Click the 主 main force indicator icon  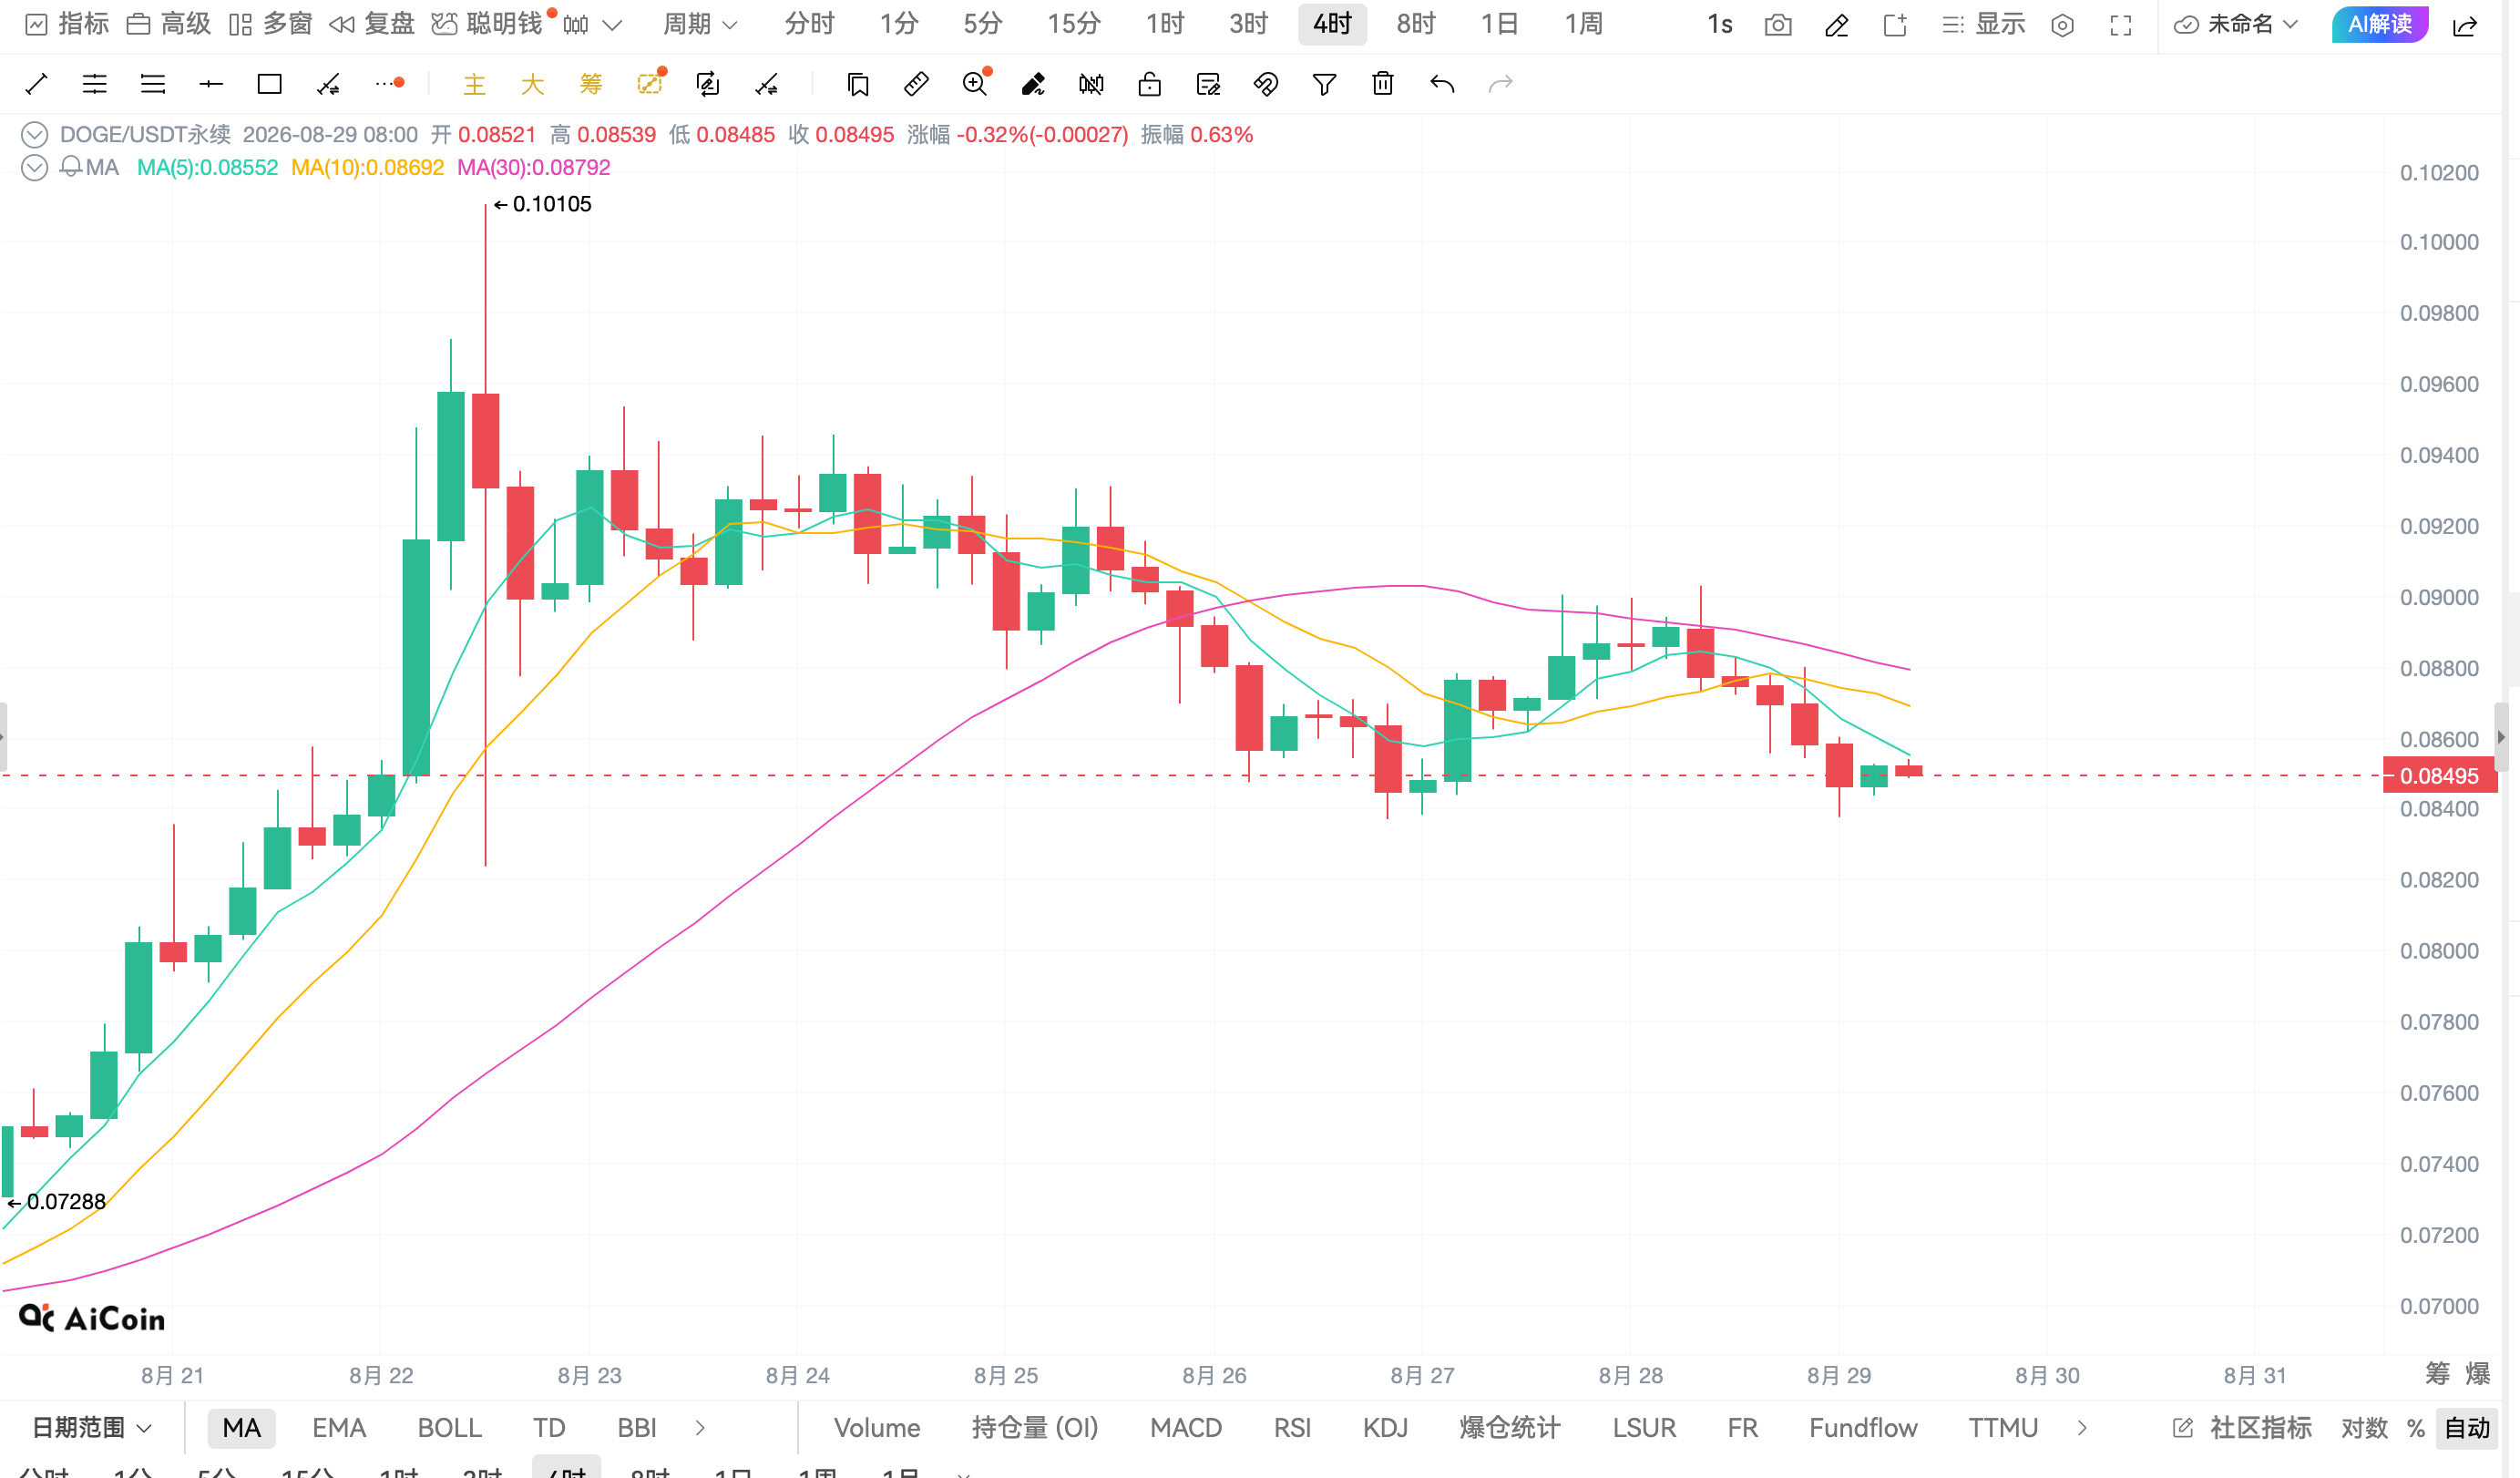pos(474,84)
